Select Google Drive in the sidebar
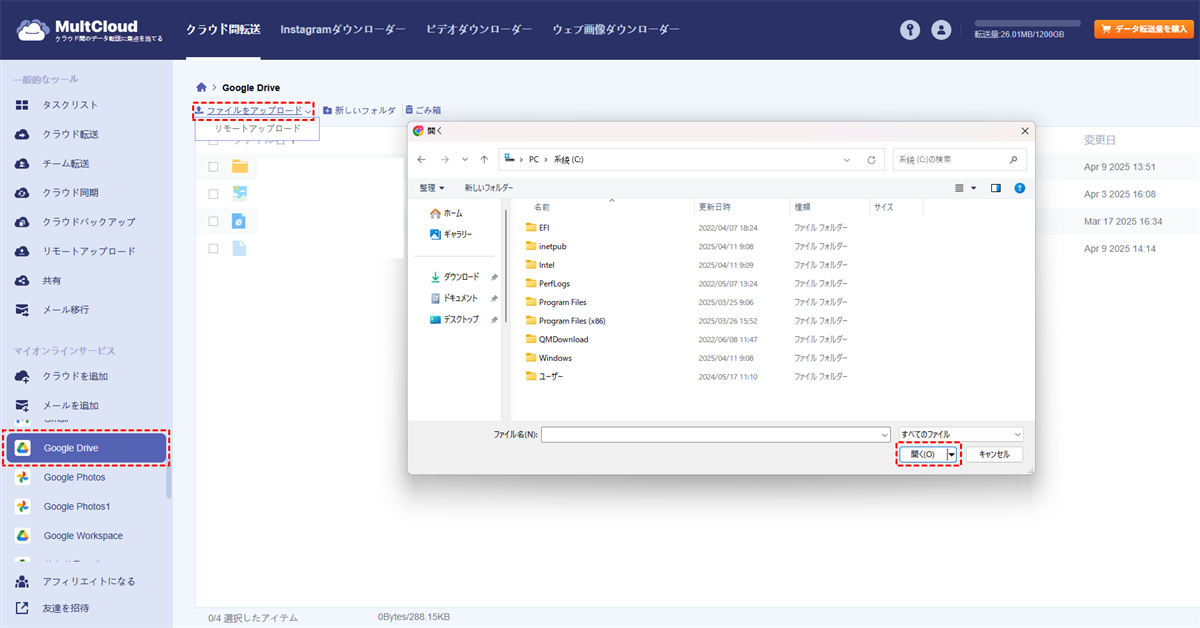 coord(86,448)
